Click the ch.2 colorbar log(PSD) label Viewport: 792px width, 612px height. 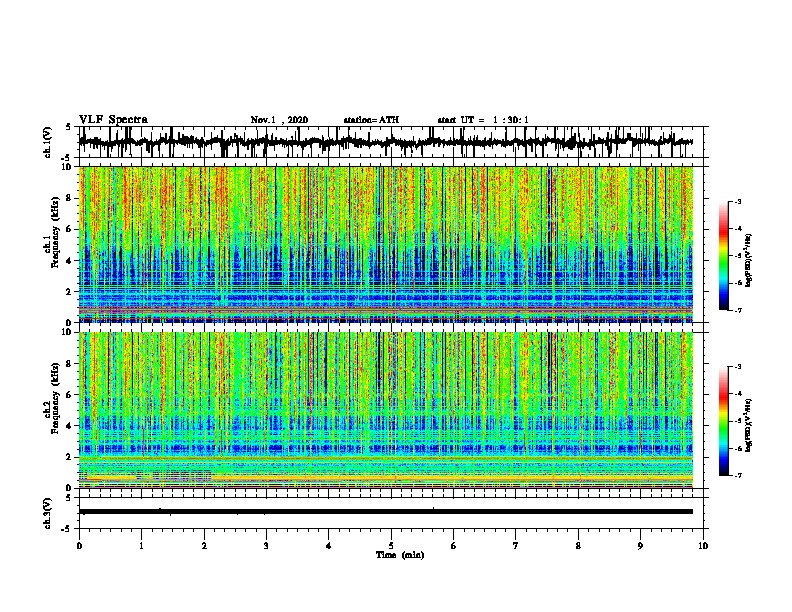pos(749,425)
